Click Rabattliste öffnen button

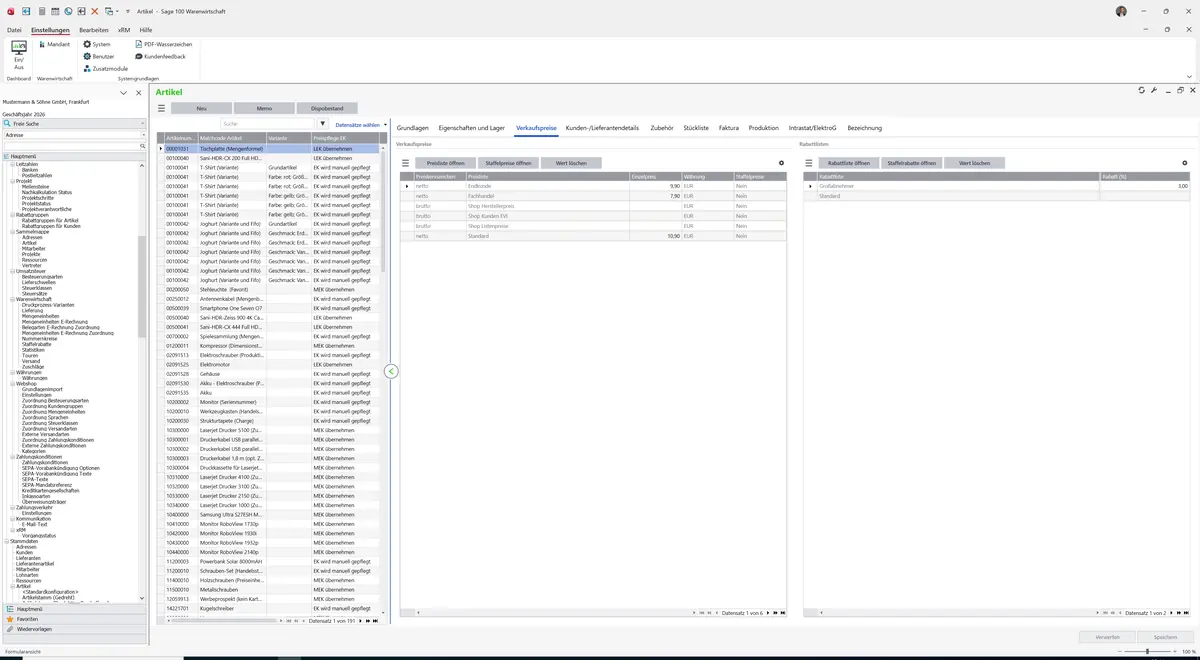click(849, 162)
